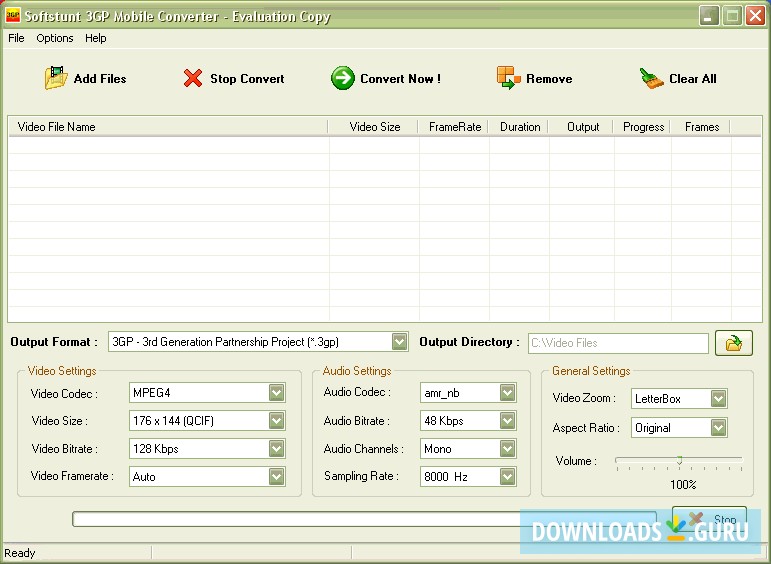Click the Add Files folder icon

tap(56, 78)
